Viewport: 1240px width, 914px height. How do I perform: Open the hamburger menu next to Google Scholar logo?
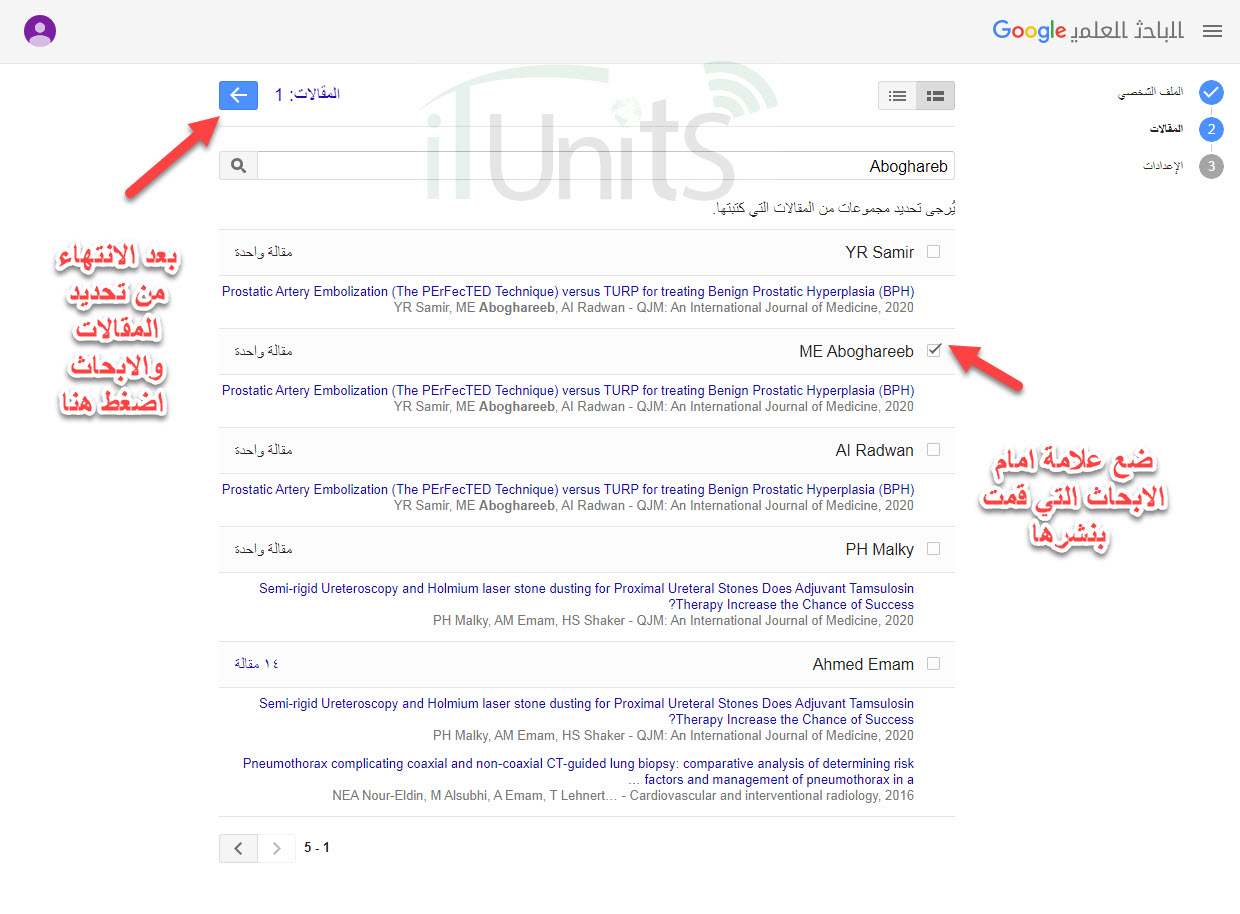pyautogui.click(x=1212, y=31)
